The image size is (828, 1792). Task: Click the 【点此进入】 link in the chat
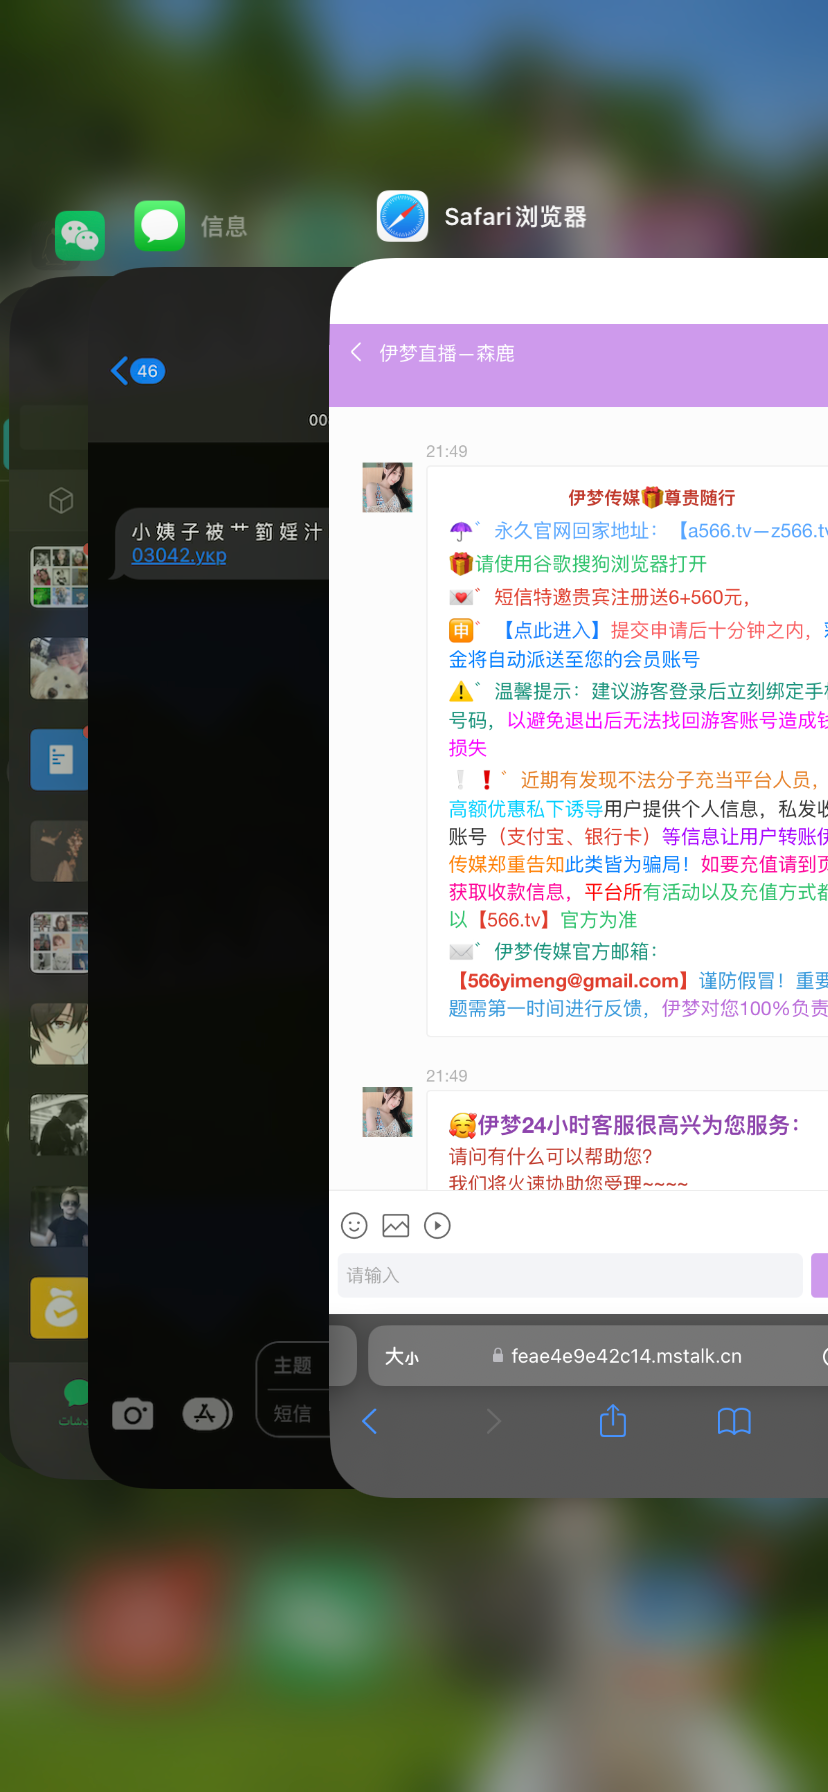tap(550, 630)
